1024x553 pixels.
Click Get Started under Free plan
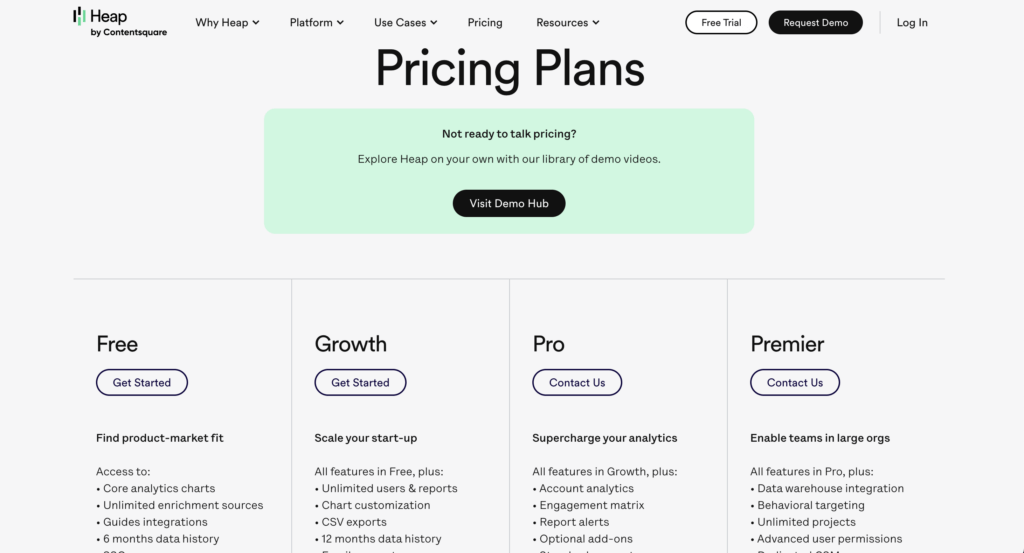(x=142, y=382)
